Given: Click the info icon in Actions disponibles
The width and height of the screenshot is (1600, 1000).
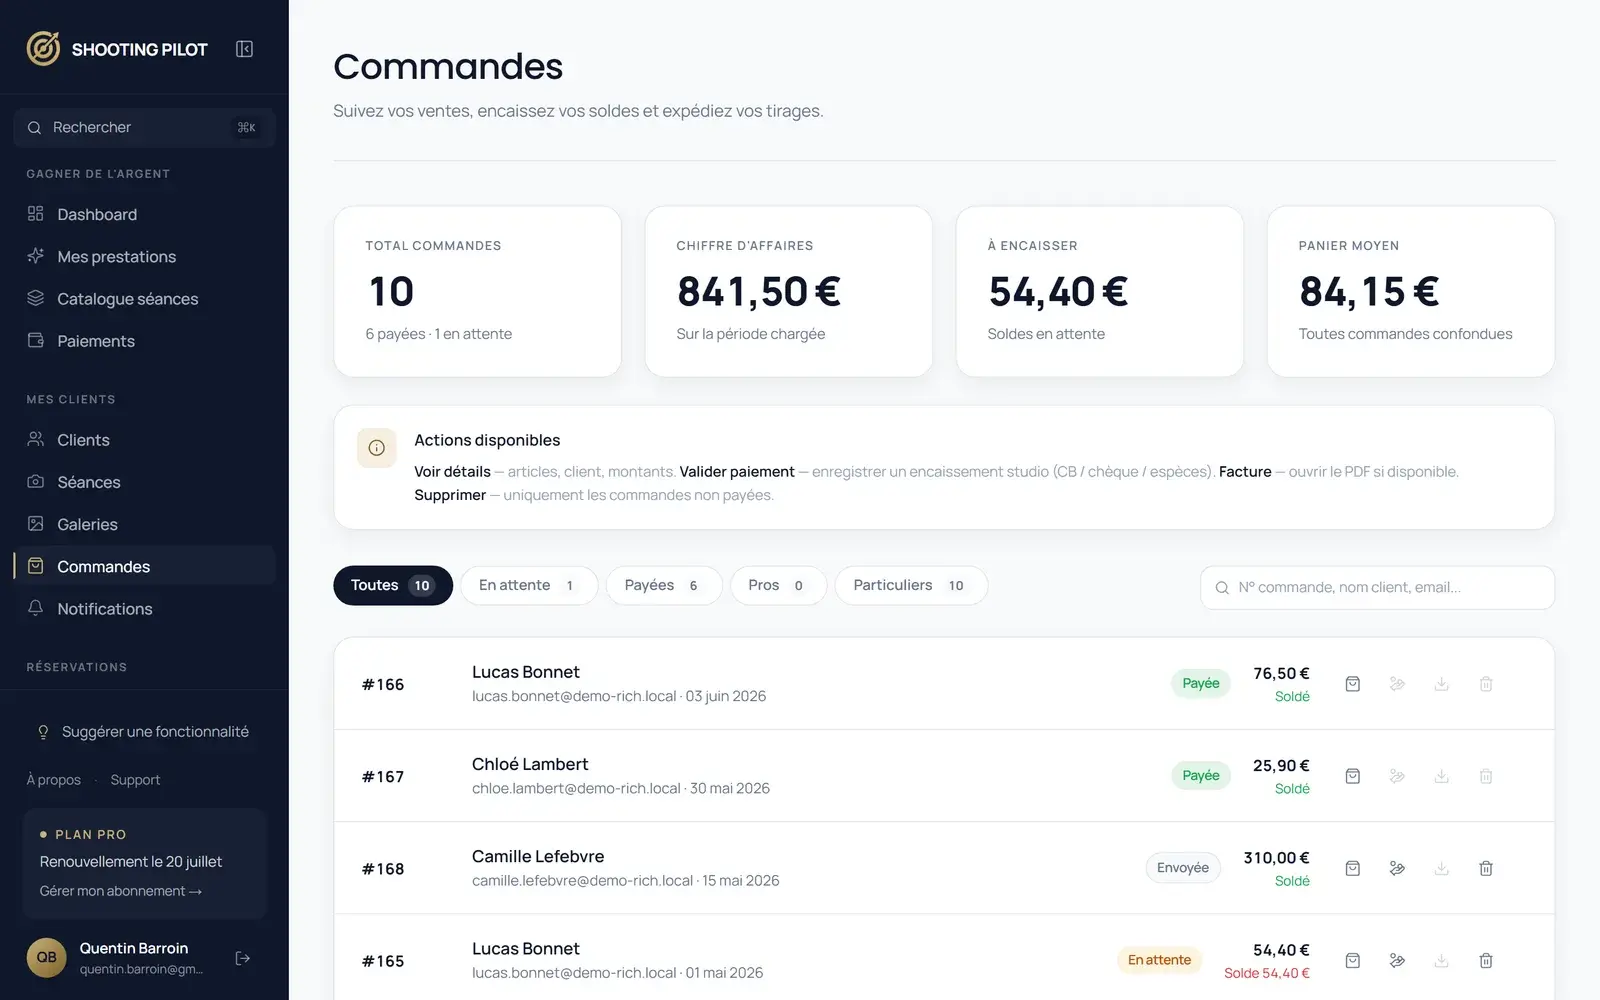Looking at the screenshot, I should point(376,448).
